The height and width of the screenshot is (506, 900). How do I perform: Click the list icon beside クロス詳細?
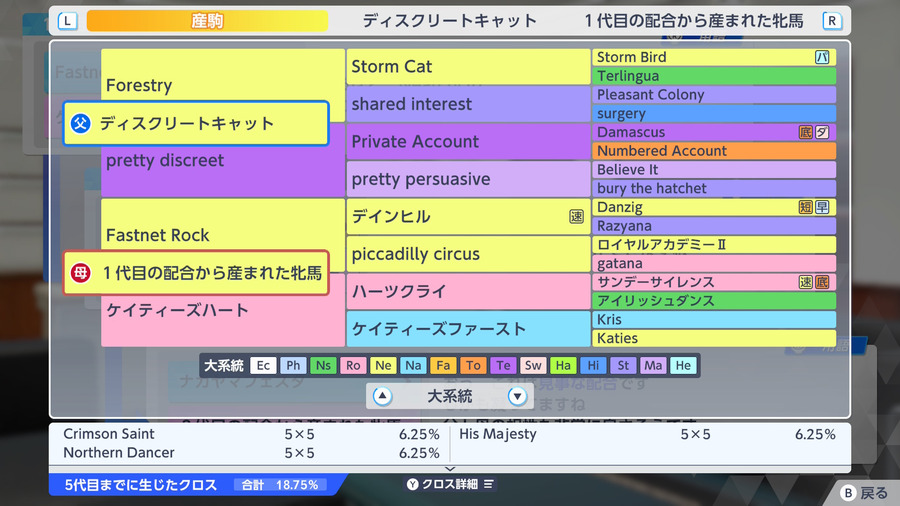coord(488,484)
